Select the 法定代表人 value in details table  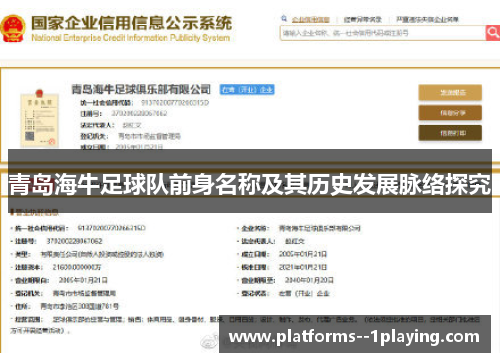click(x=295, y=241)
